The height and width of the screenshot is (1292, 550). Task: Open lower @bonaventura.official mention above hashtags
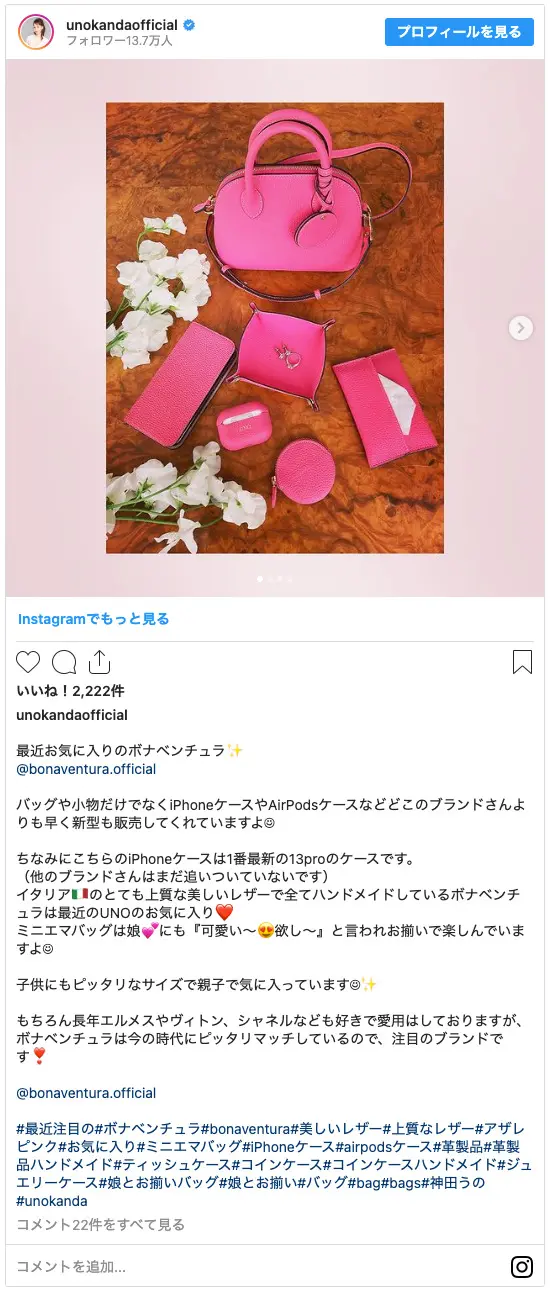click(x=86, y=1093)
